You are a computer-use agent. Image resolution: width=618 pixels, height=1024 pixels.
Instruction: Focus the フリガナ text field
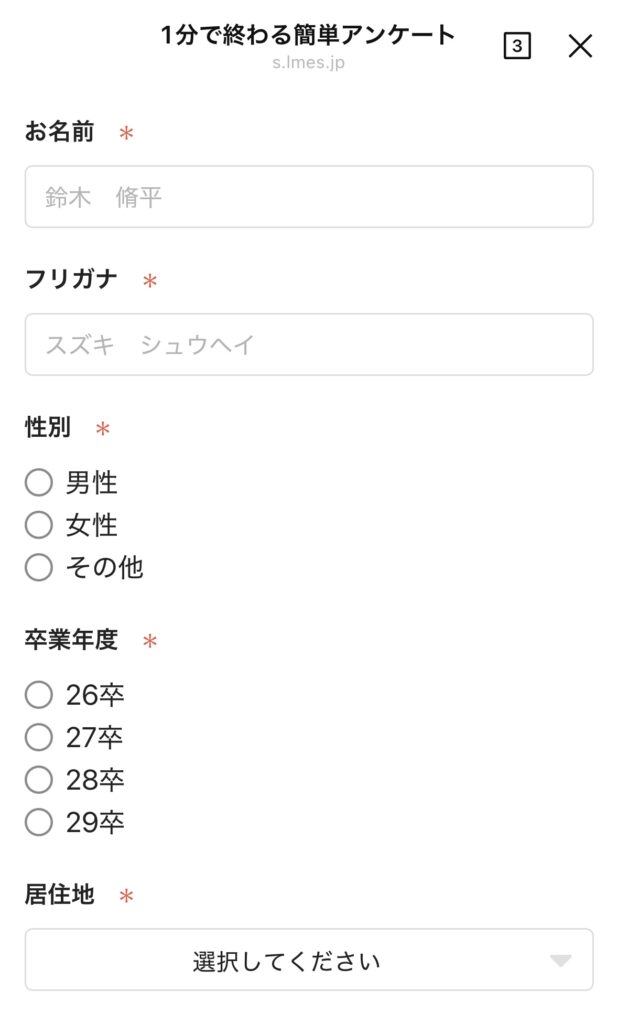point(308,345)
